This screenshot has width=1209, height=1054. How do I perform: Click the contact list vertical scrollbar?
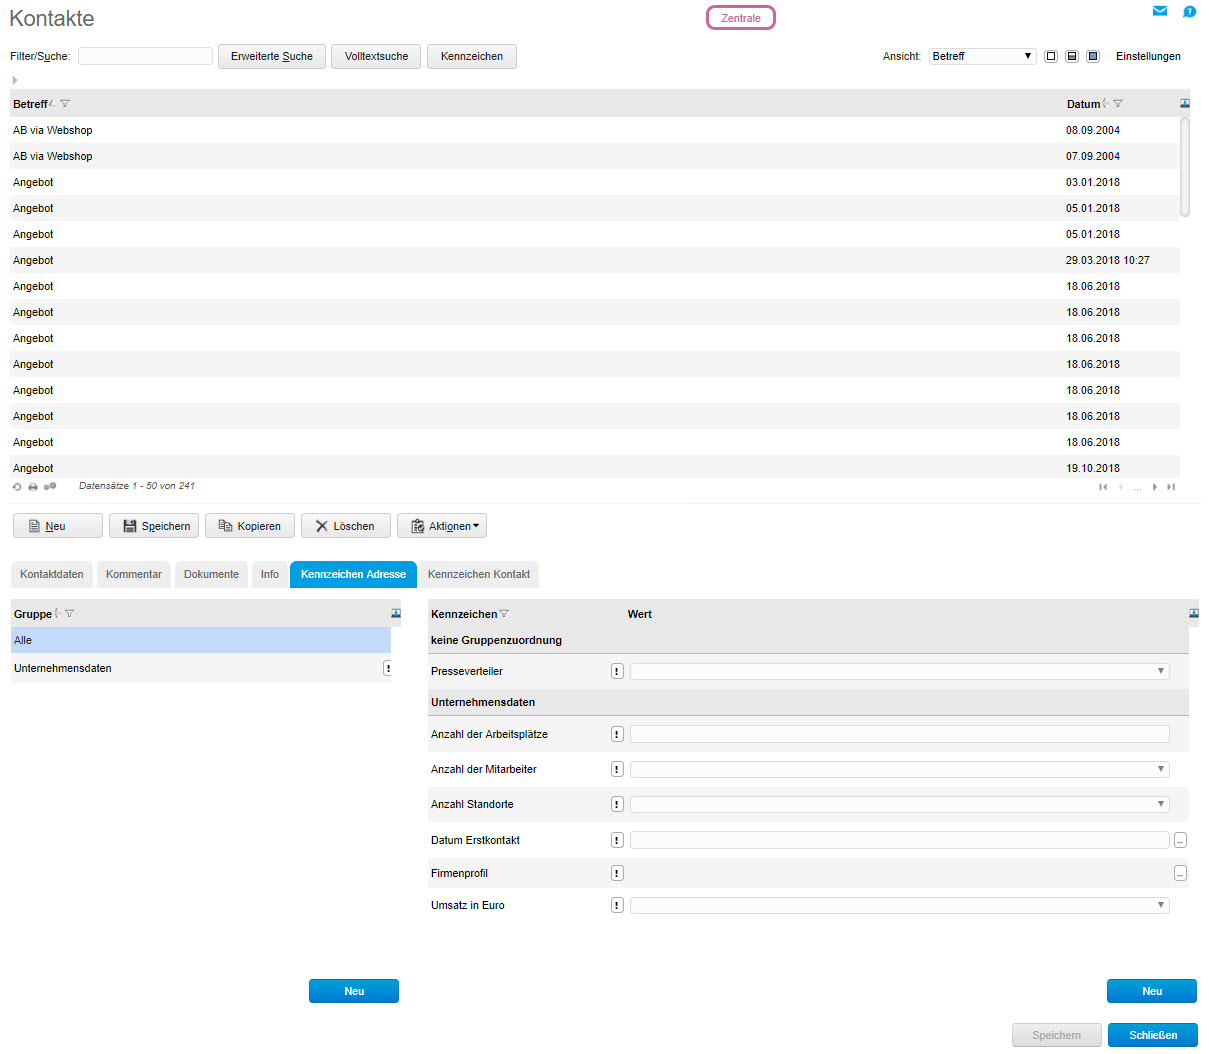[x=1185, y=166]
